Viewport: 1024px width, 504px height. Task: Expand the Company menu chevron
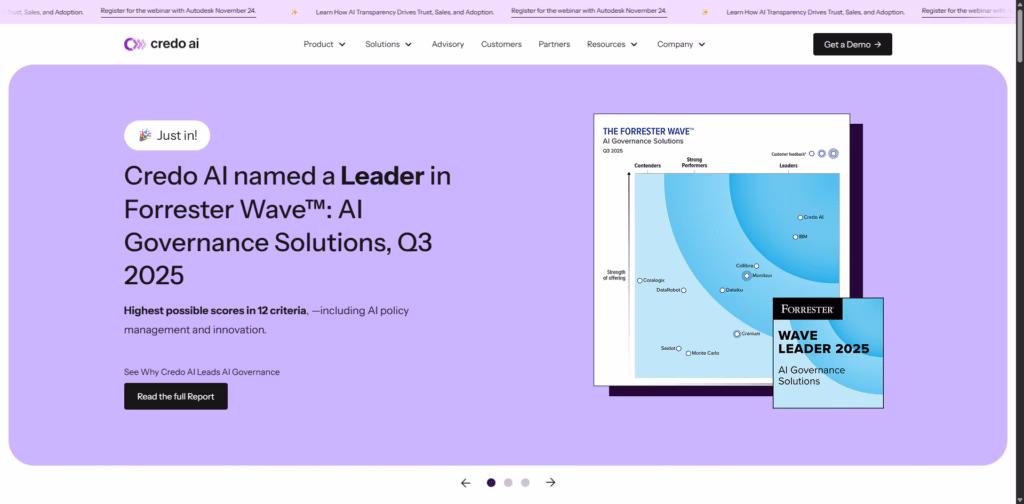coord(702,44)
